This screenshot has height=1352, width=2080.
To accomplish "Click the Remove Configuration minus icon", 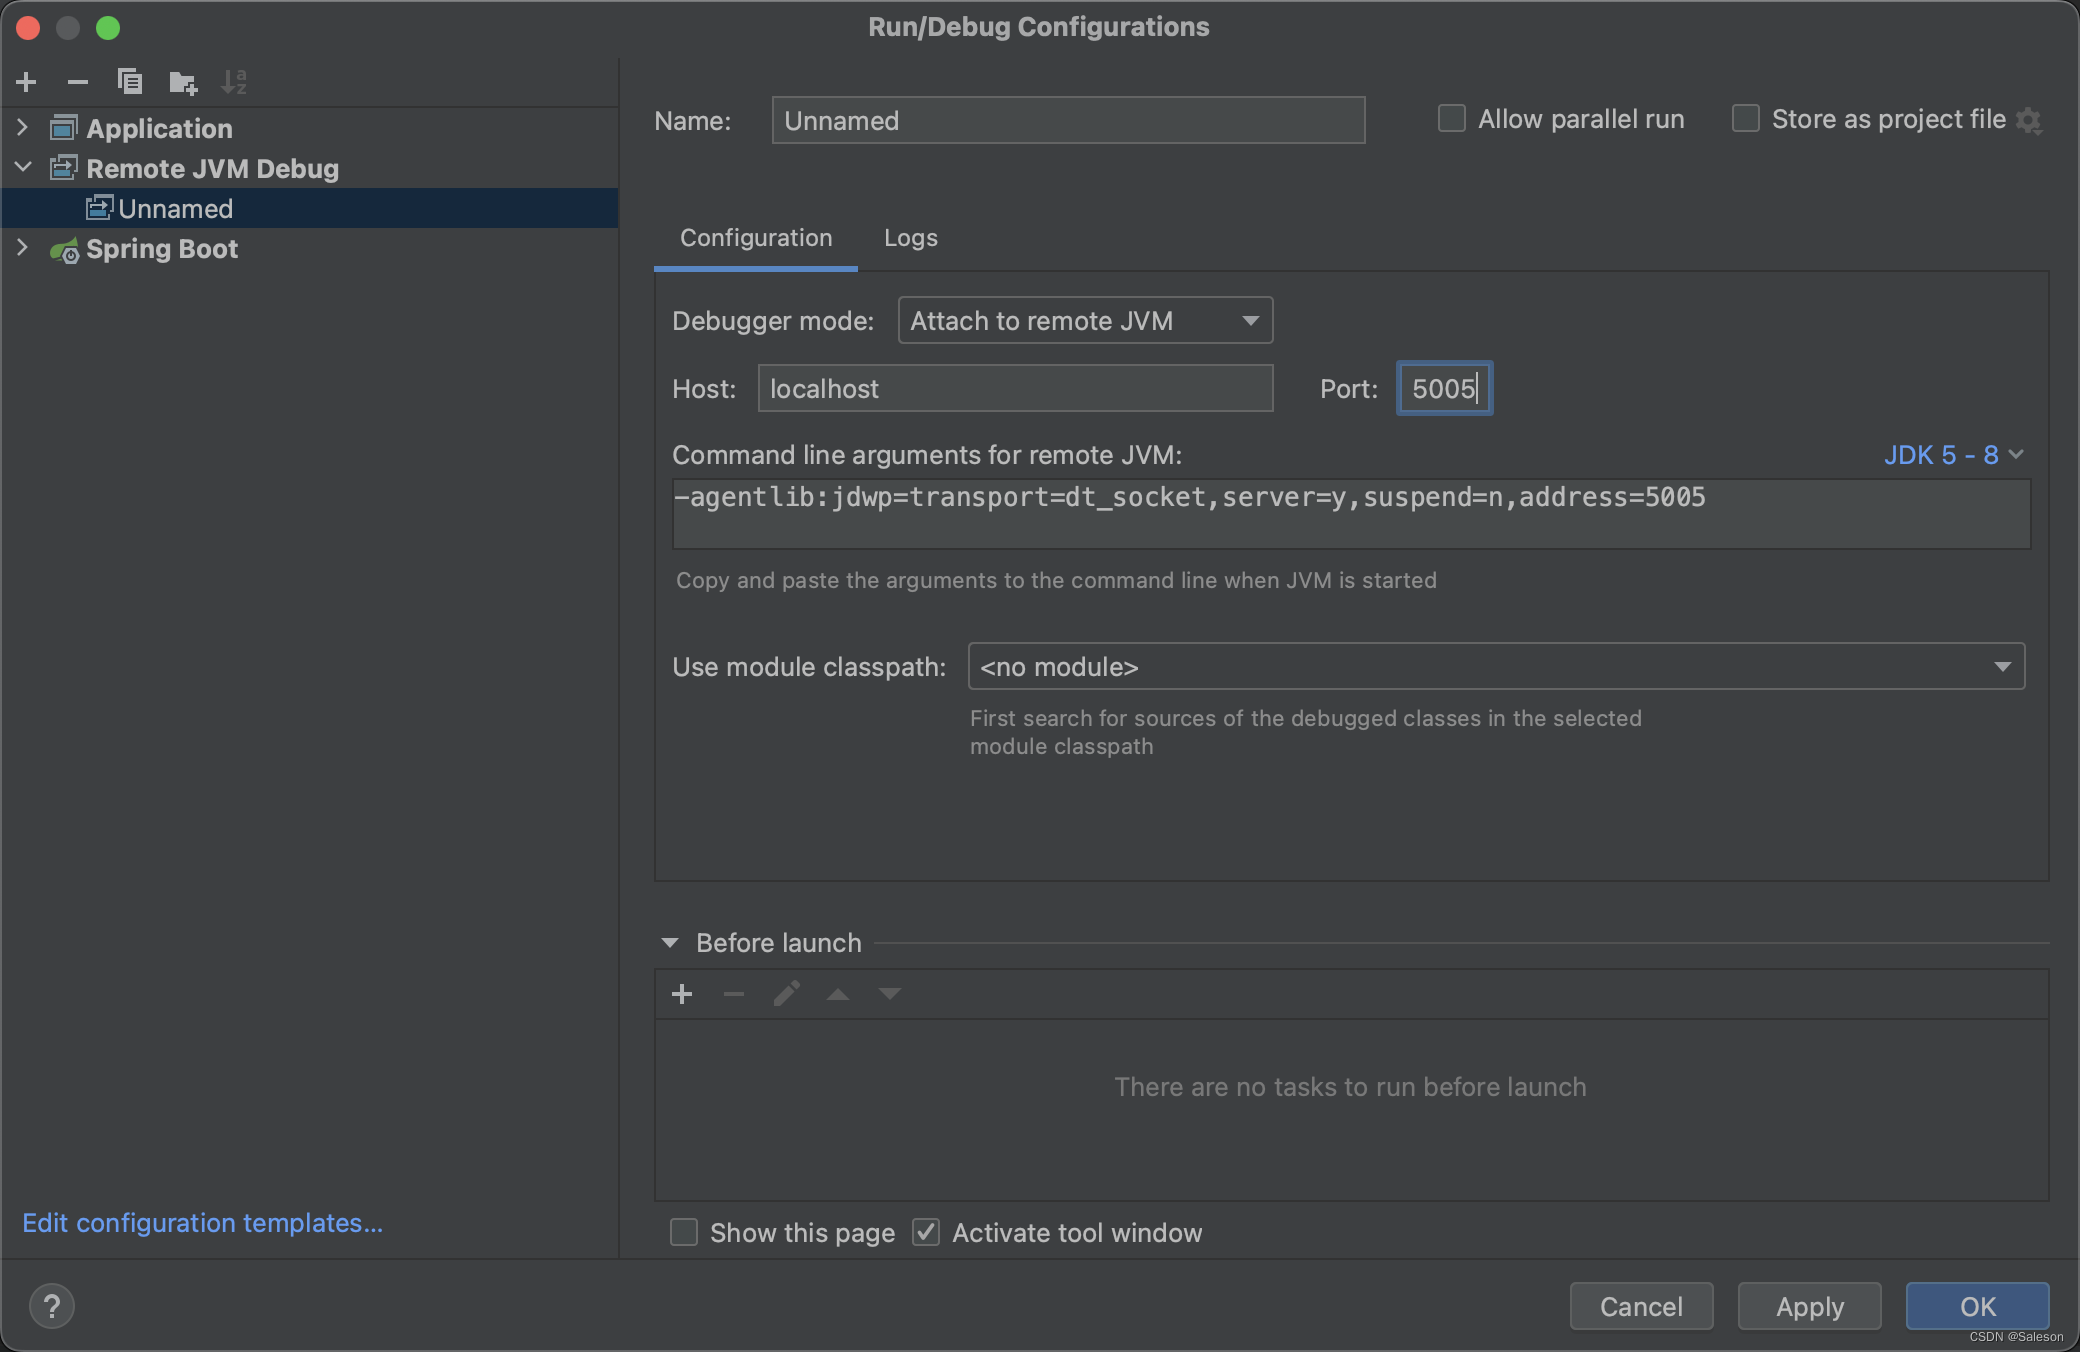I will click(x=78, y=82).
